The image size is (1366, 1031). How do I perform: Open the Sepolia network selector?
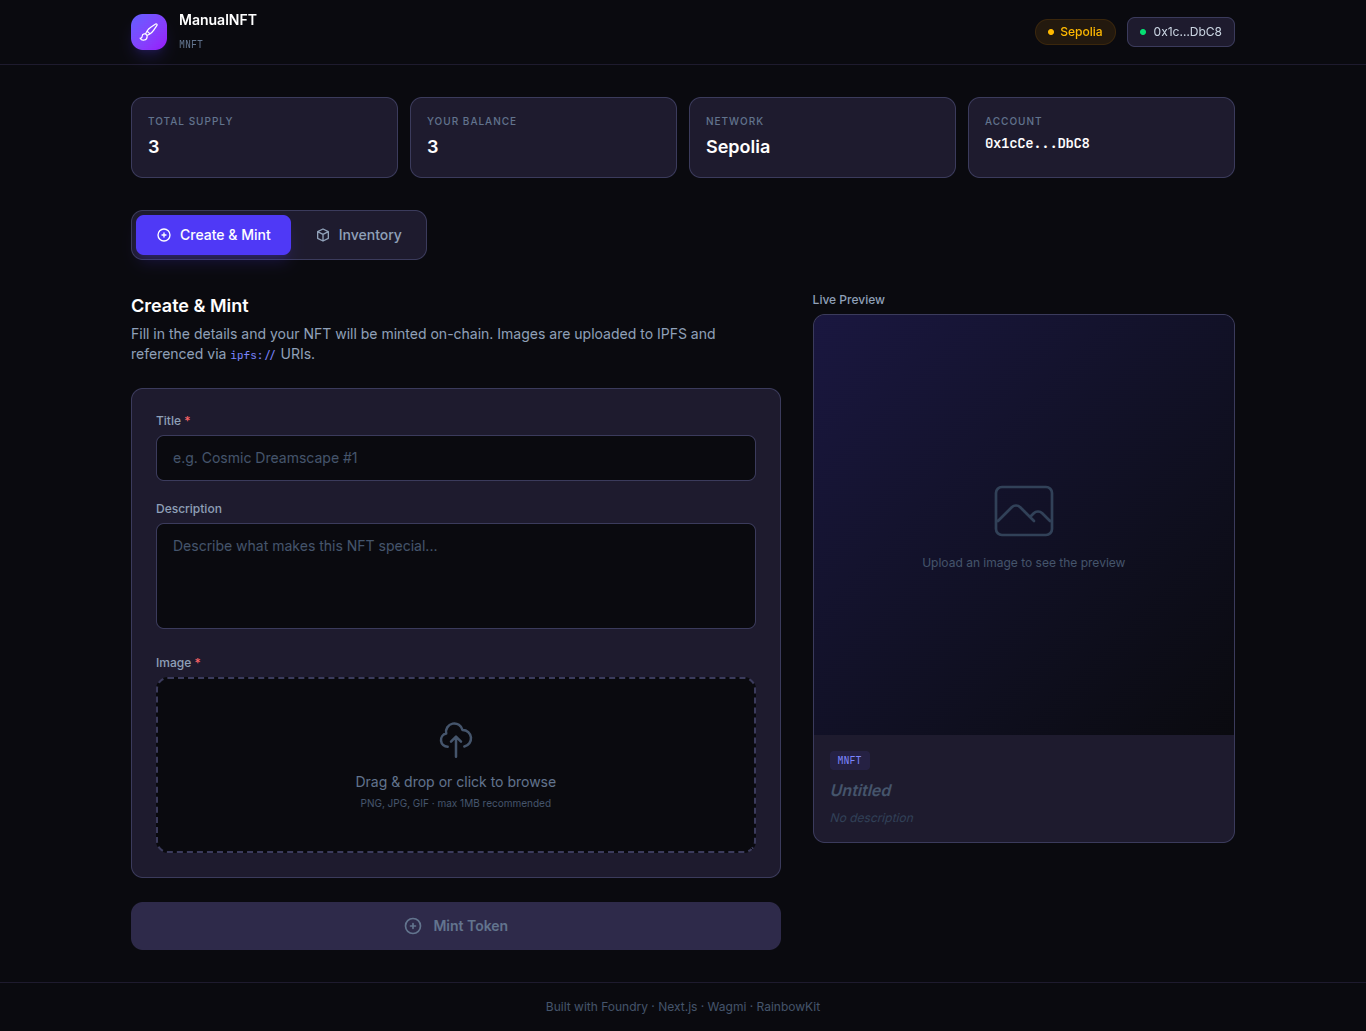point(1075,32)
